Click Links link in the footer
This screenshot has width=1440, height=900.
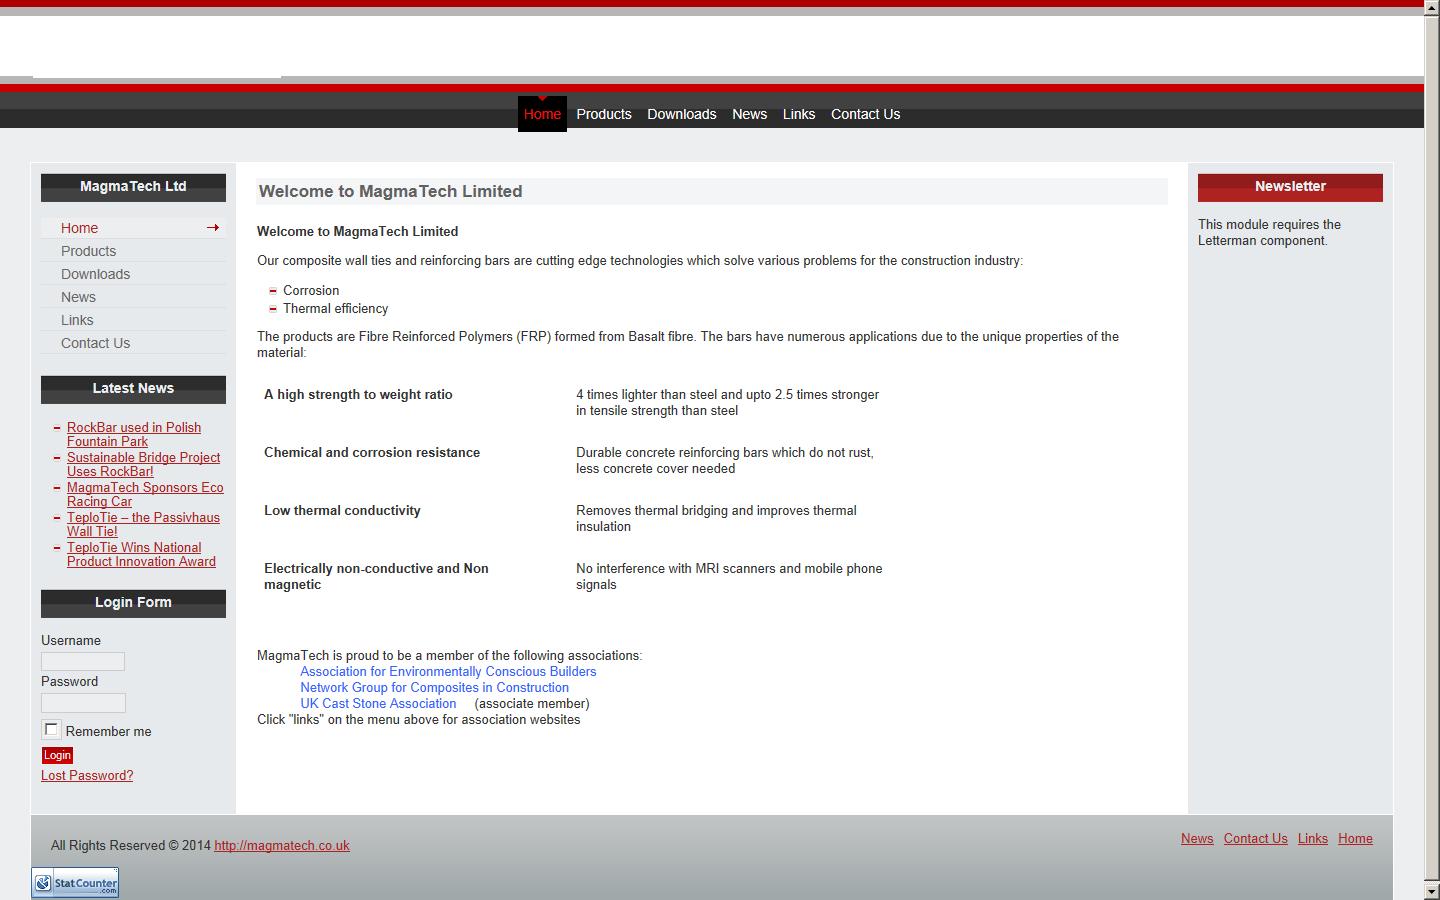tap(1313, 838)
